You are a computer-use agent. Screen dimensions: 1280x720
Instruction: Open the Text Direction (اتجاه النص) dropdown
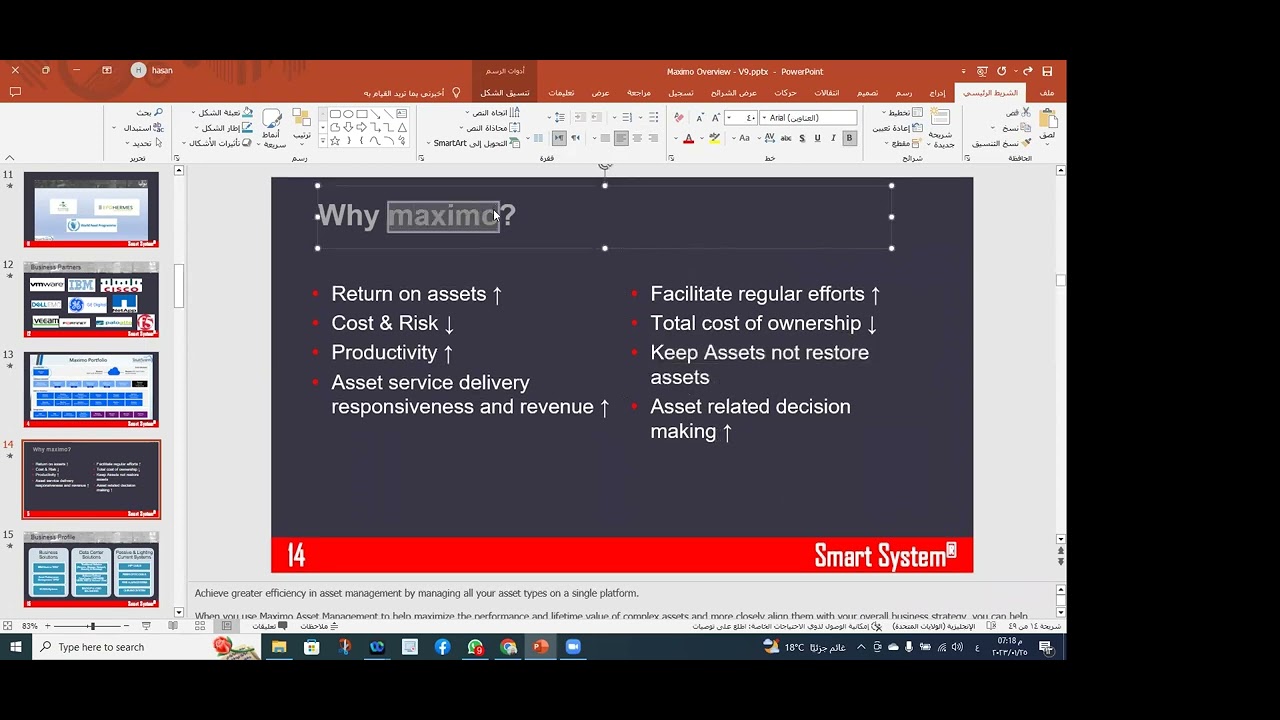point(491,113)
